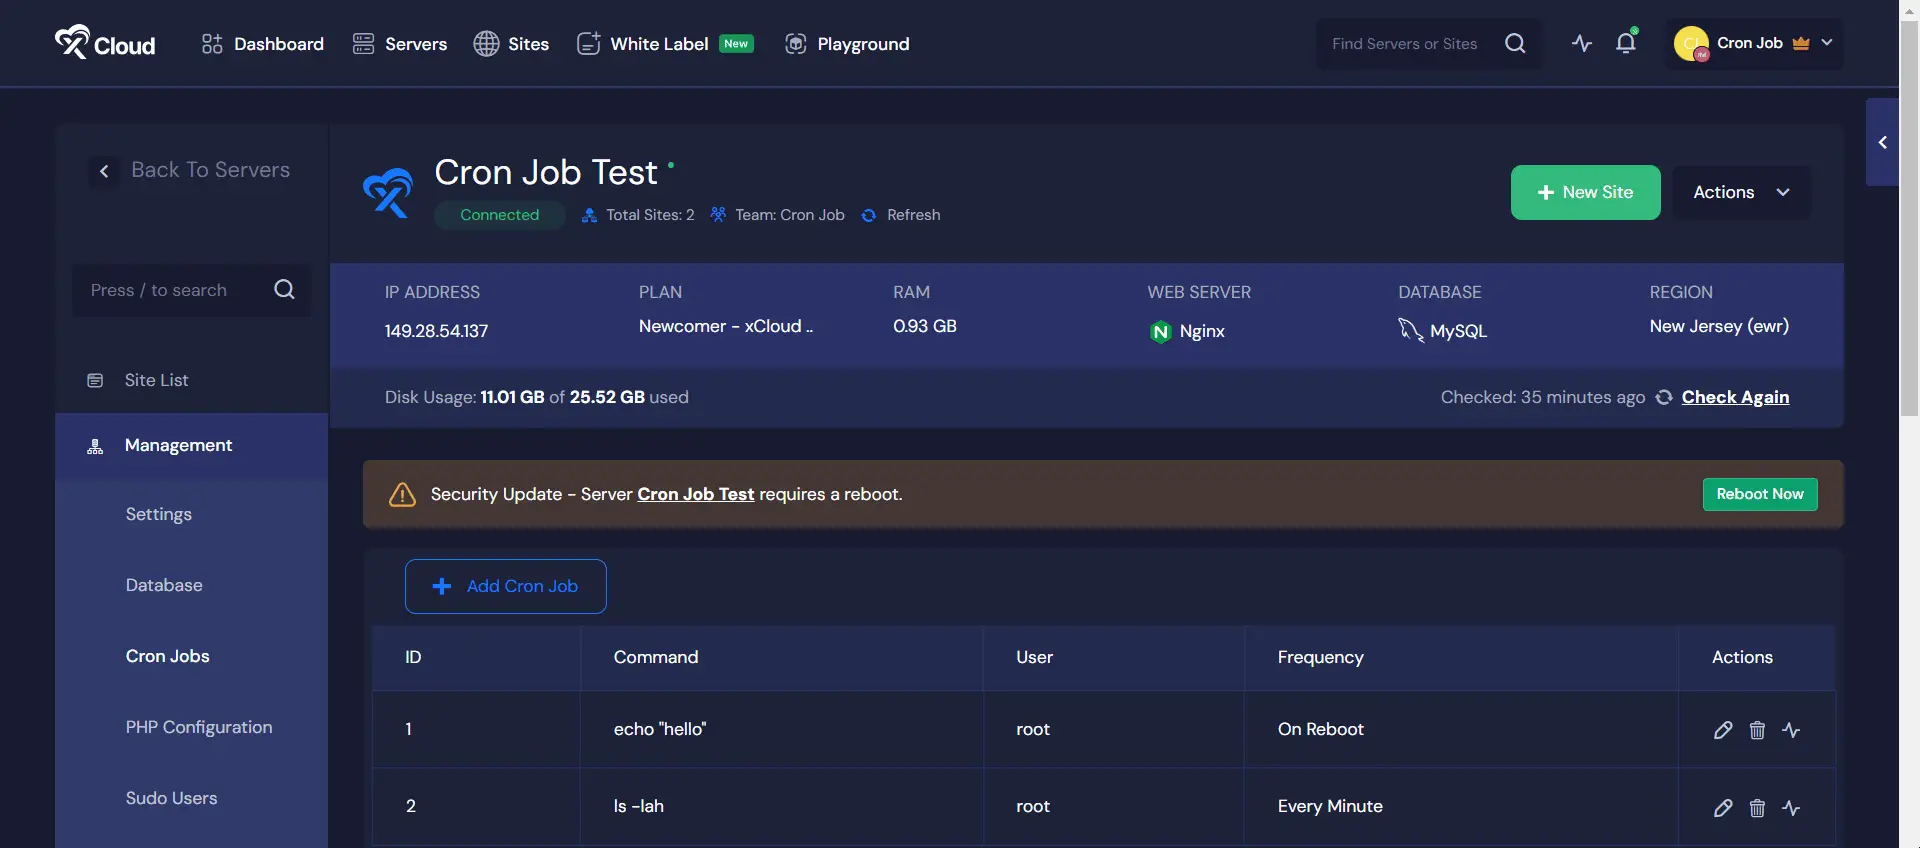Click the Check Again link

(1735, 397)
